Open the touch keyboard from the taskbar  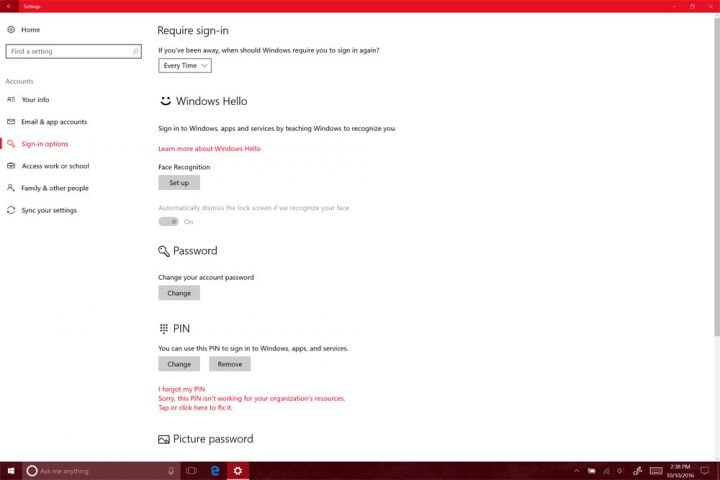click(x=656, y=471)
